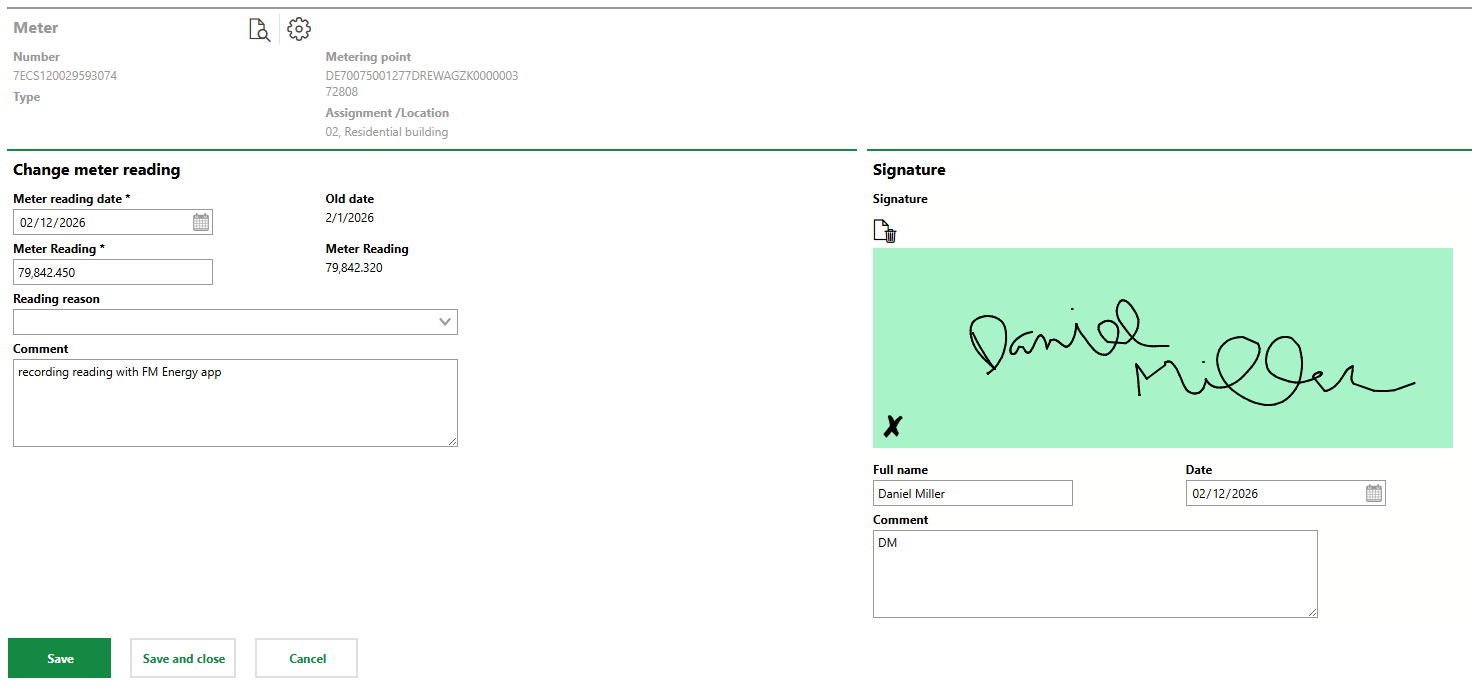Cancel the meter reading change
This screenshot has height=687, width=1472.
pyautogui.click(x=307, y=659)
